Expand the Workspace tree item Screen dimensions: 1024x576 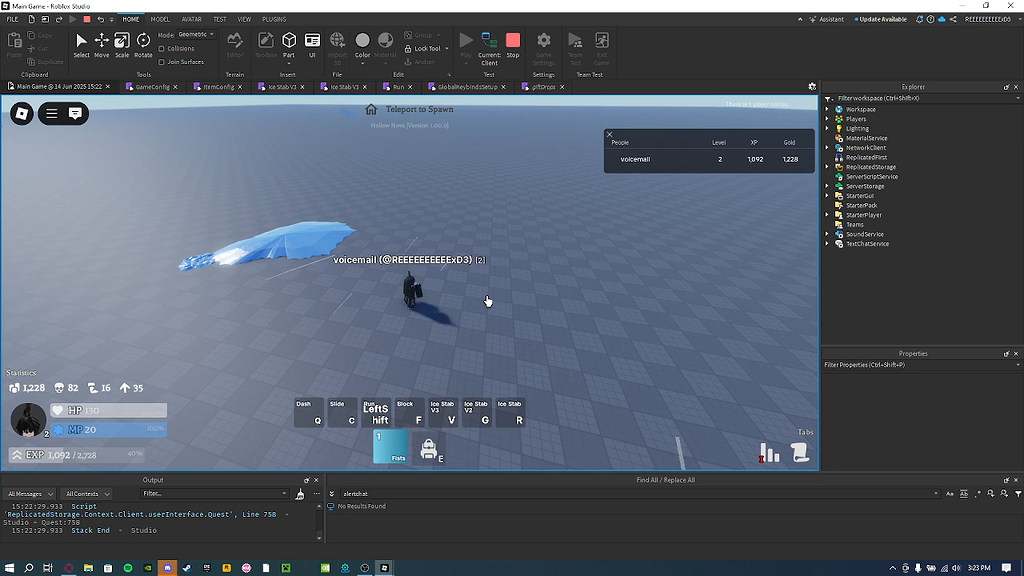point(825,108)
